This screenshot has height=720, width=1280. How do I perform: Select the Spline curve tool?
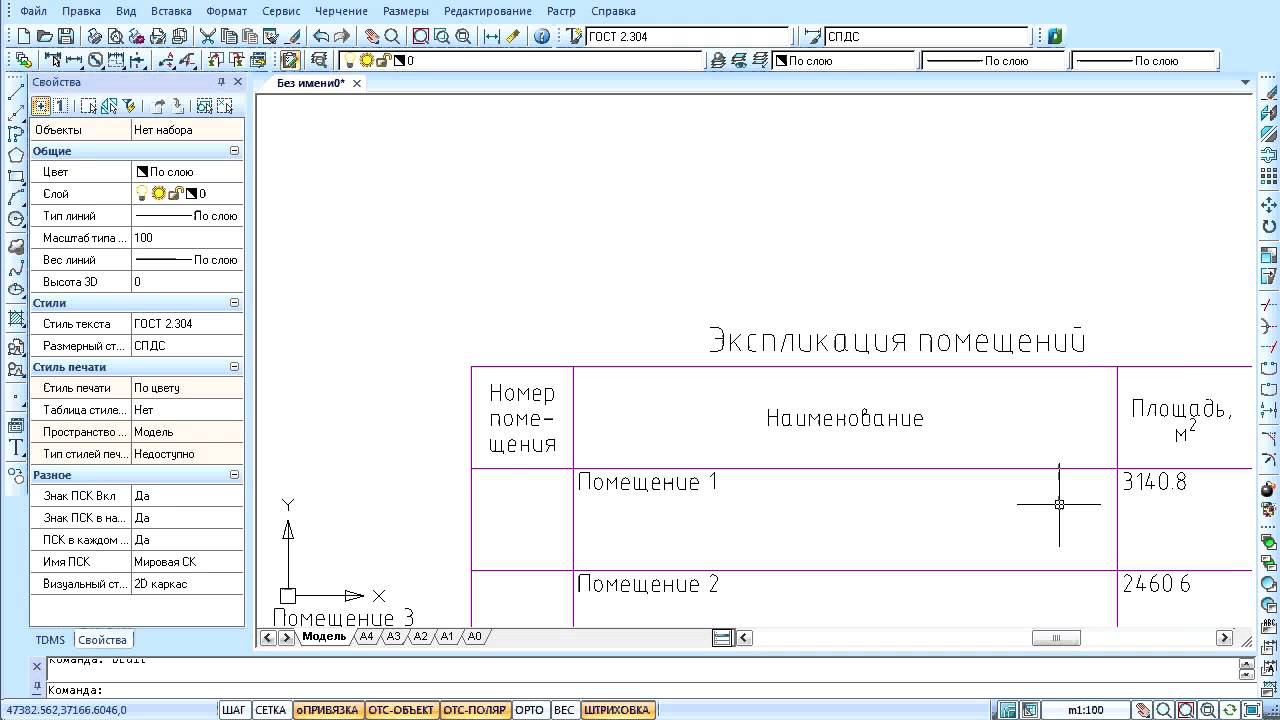[16, 269]
